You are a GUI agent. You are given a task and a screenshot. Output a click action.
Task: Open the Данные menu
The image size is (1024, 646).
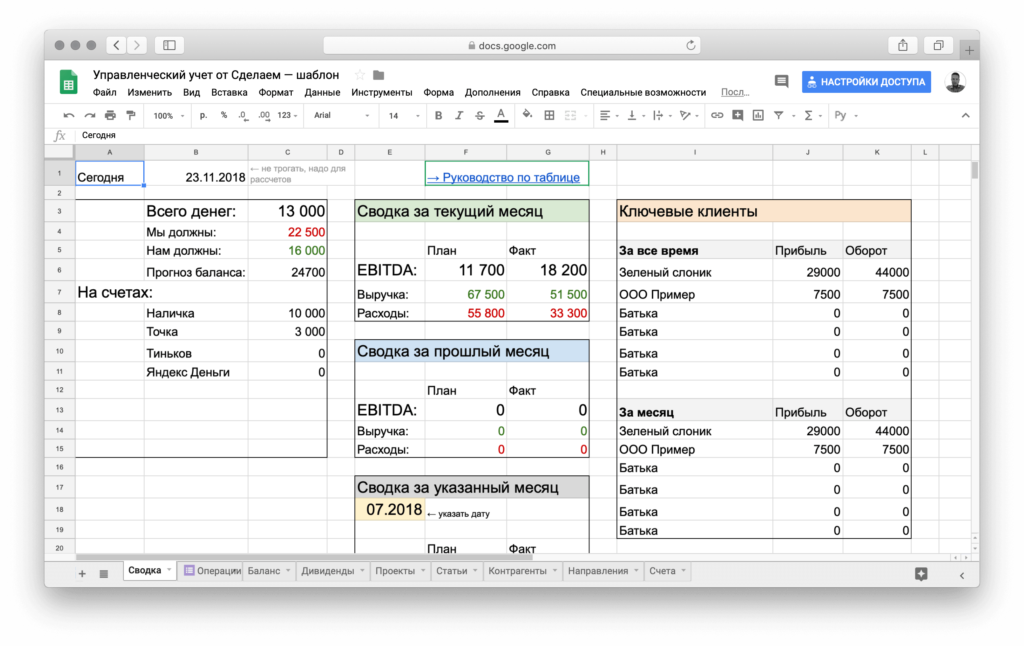click(x=322, y=92)
